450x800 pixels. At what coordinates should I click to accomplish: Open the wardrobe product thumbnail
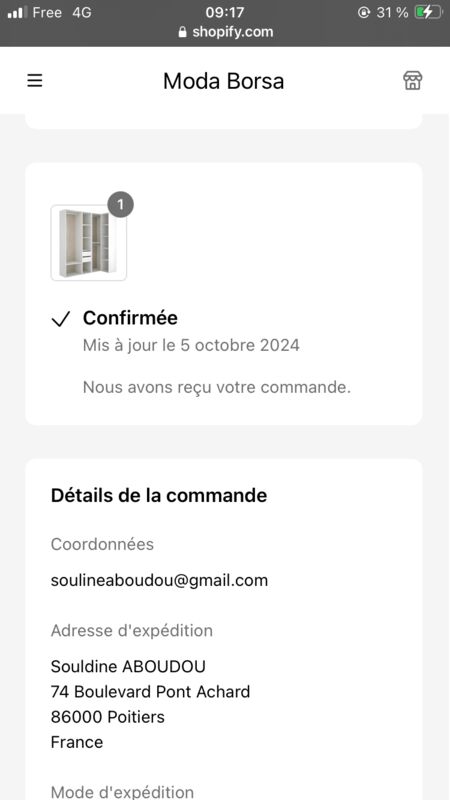click(x=88, y=243)
